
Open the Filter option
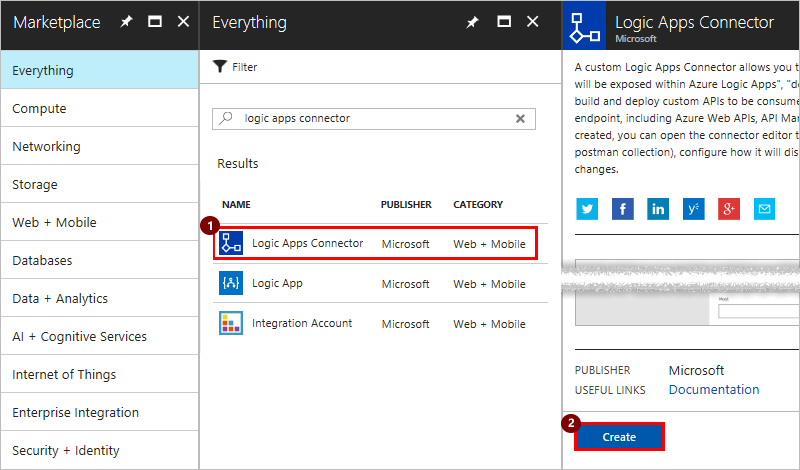(x=235, y=67)
